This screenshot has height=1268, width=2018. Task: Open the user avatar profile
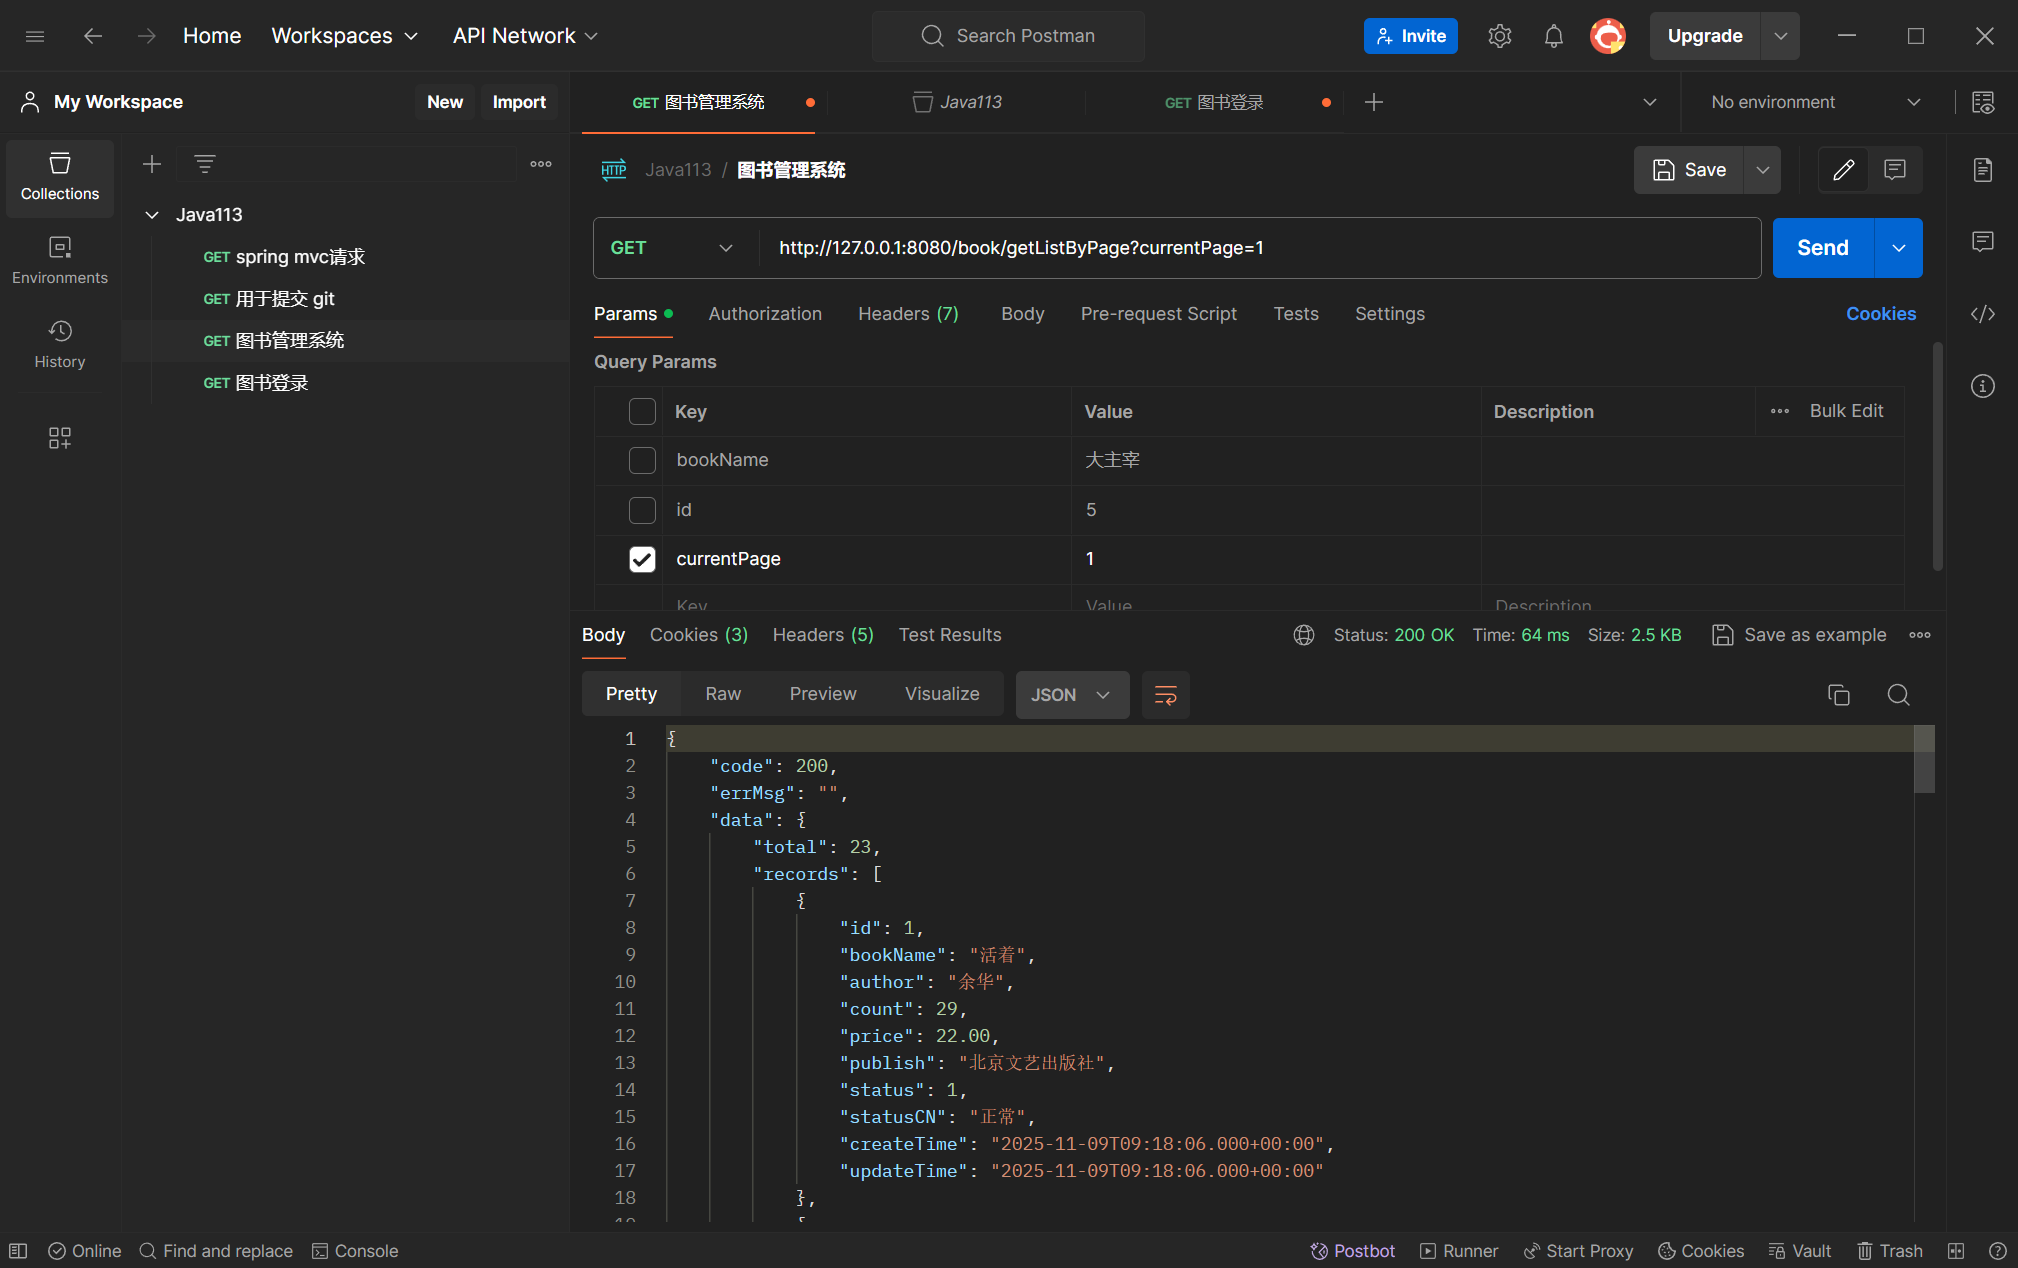click(1608, 36)
